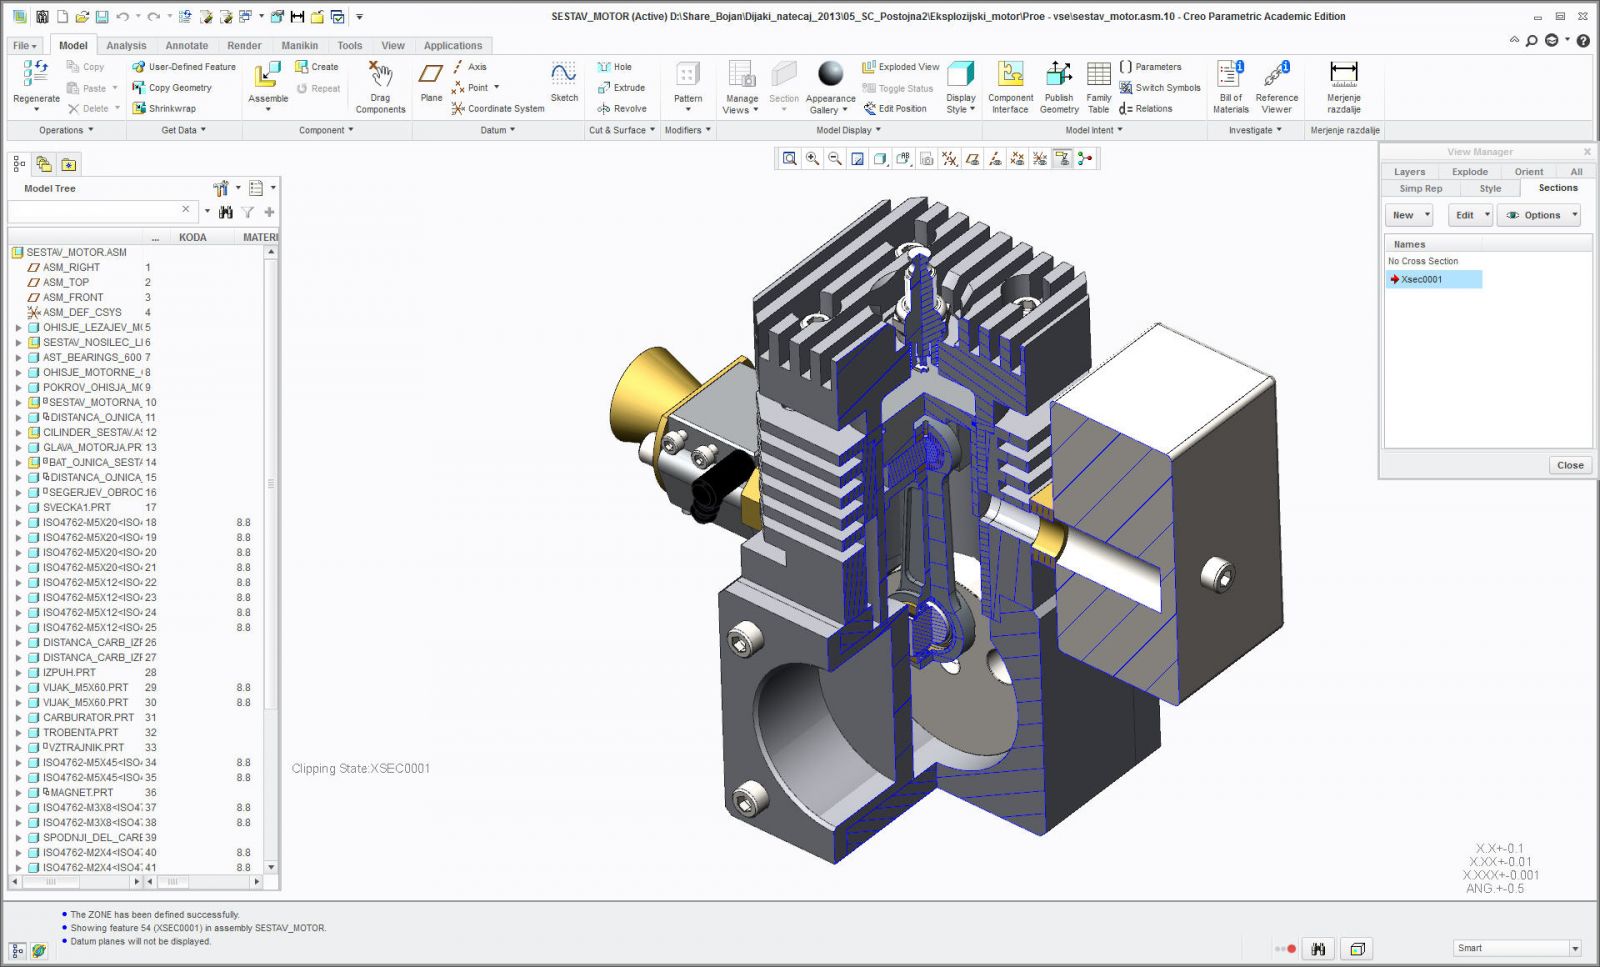Click the Drag Components icon

pyautogui.click(x=380, y=77)
